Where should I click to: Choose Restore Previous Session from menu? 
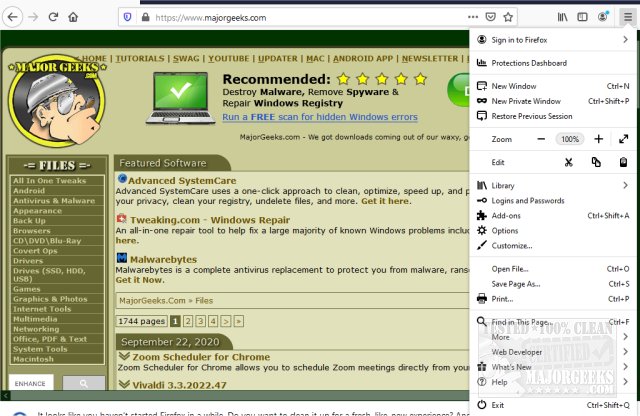click(533, 116)
